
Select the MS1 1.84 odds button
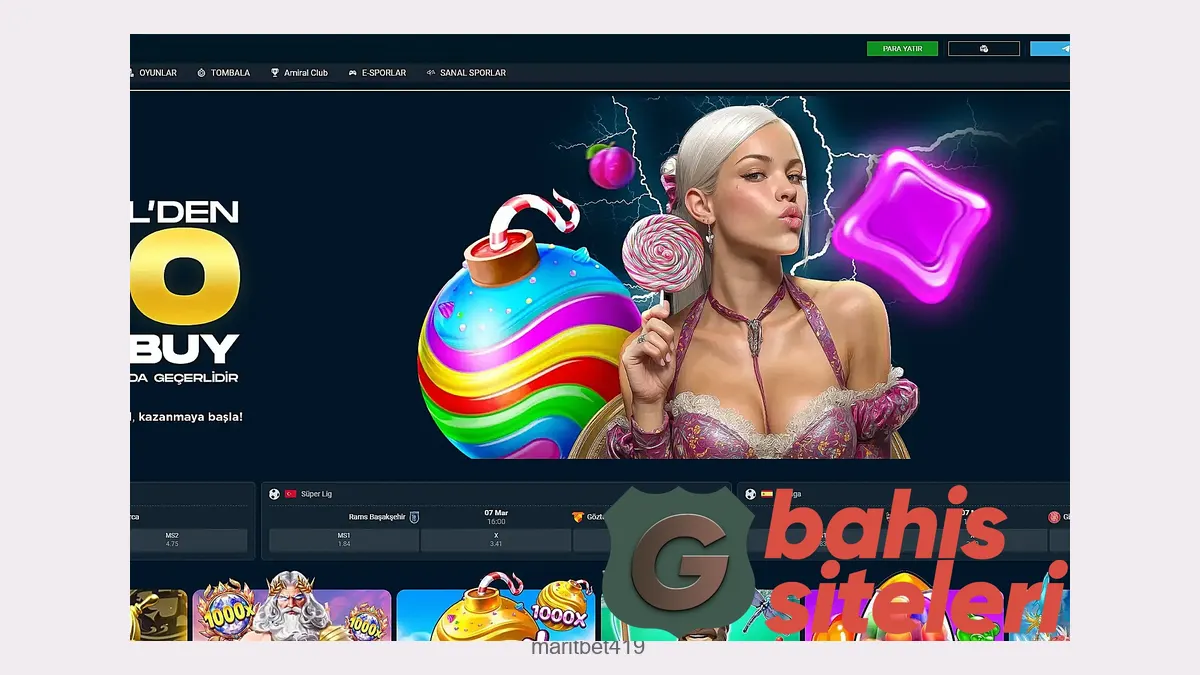[x=344, y=540]
